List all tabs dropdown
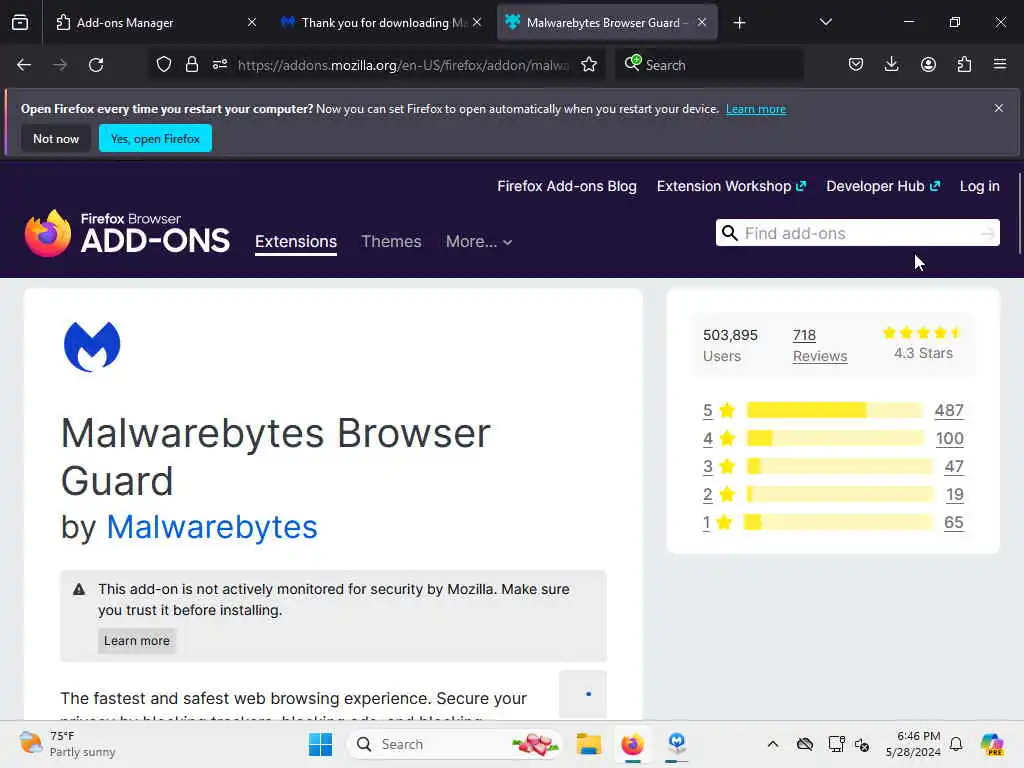 point(825,22)
